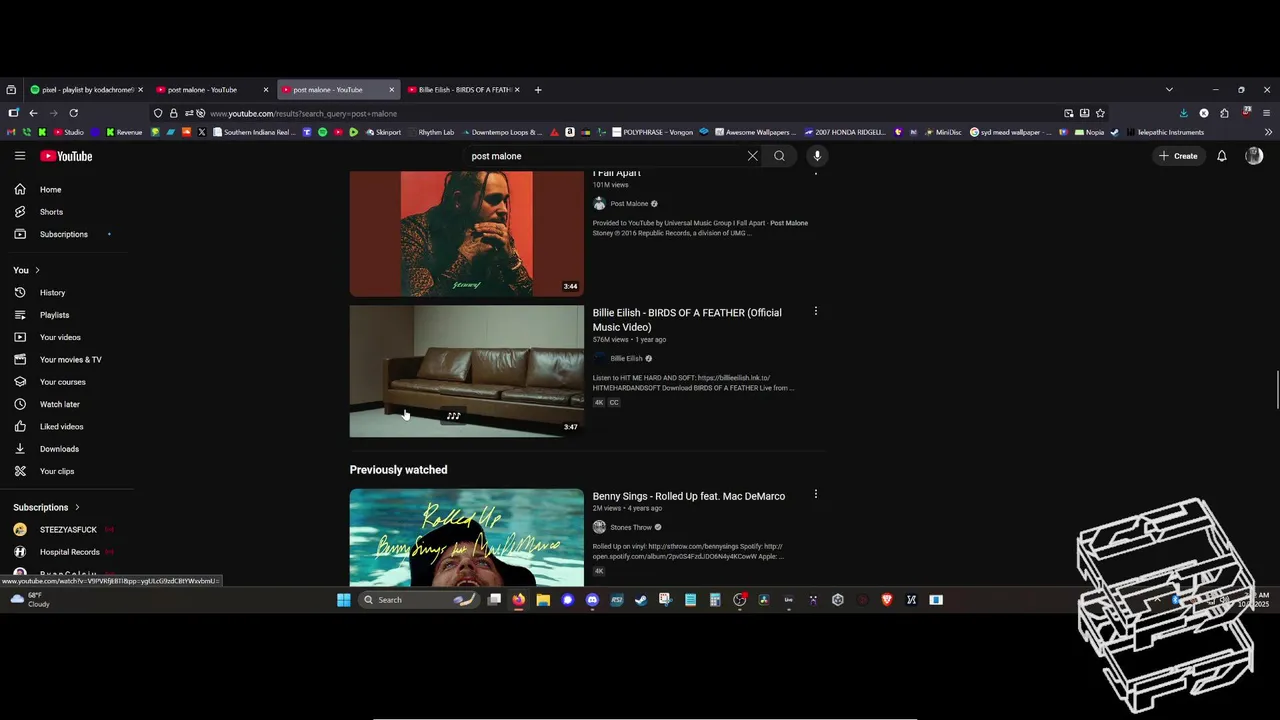Close the active post malone tab

click(391, 90)
